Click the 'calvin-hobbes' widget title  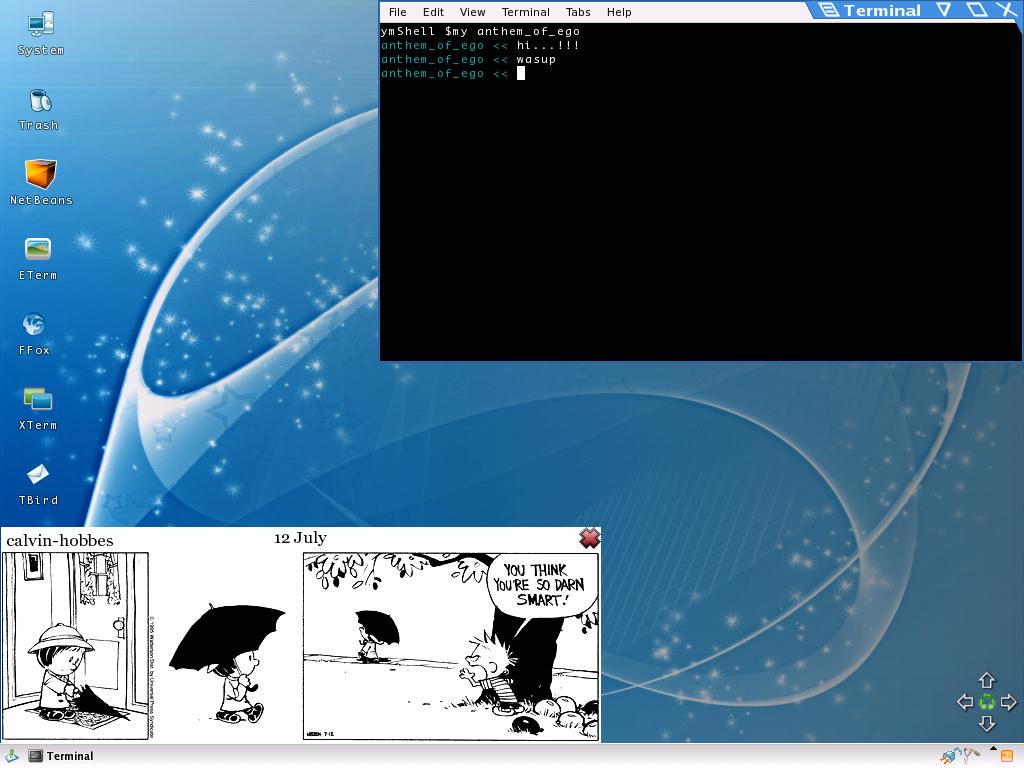point(59,541)
